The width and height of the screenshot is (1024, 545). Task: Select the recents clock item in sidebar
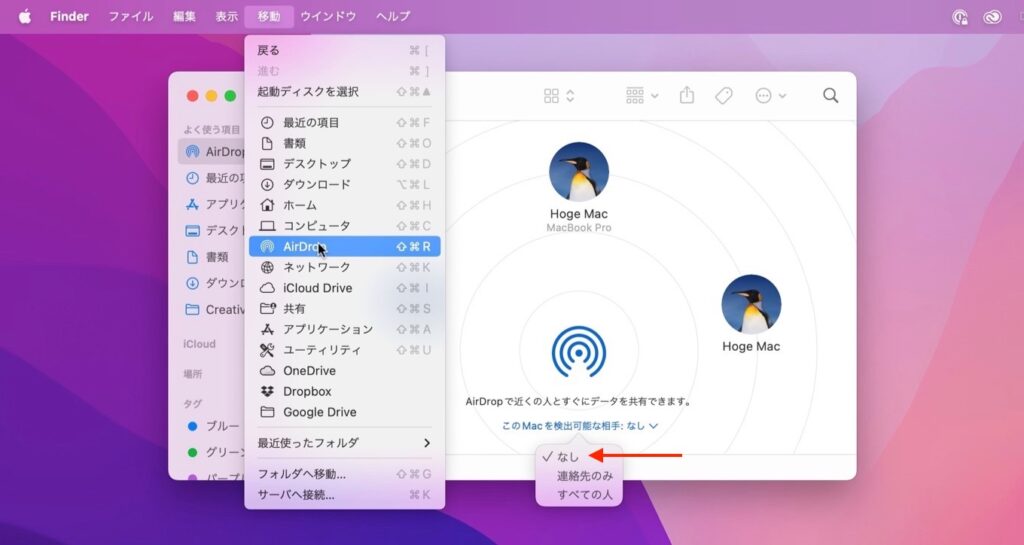[x=212, y=178]
